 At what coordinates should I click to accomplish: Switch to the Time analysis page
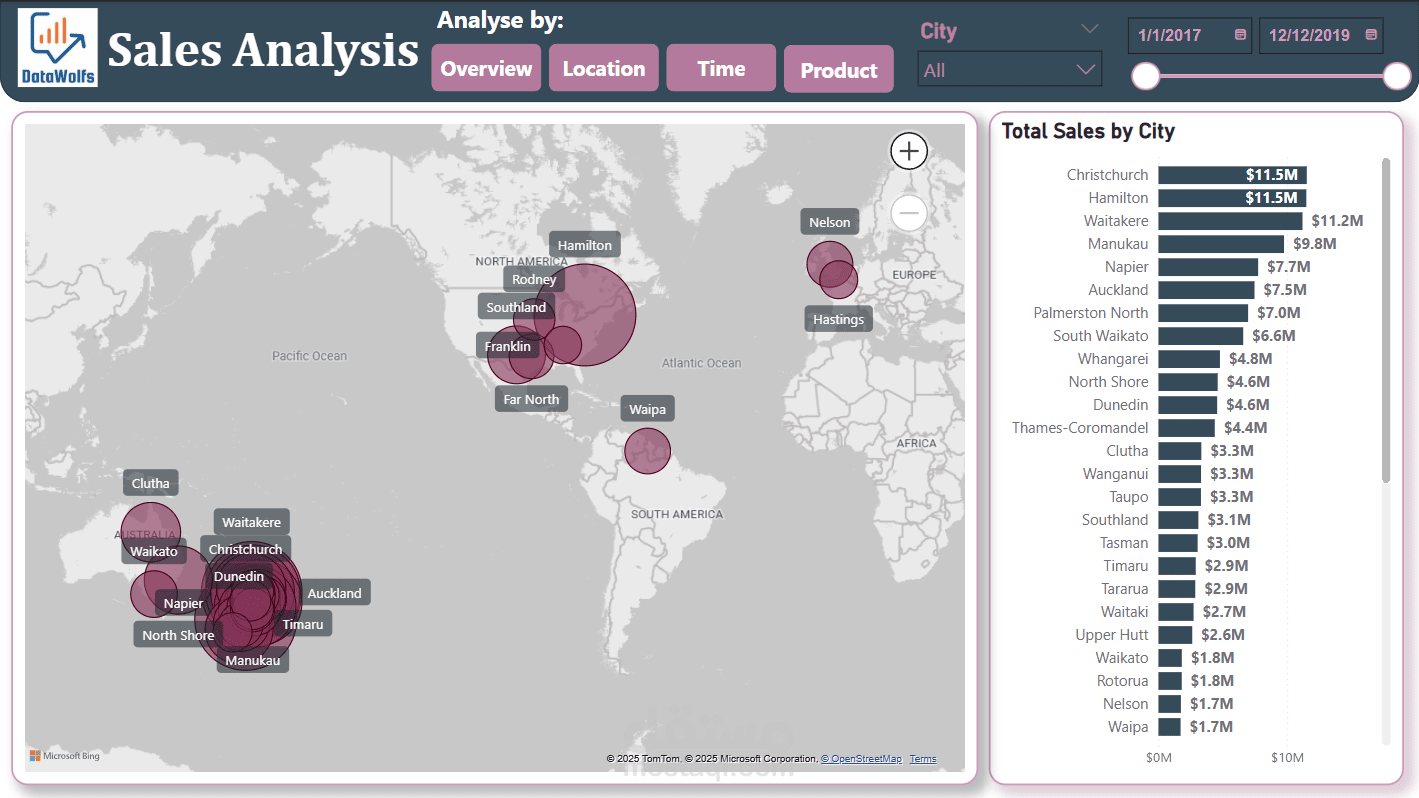tap(721, 69)
